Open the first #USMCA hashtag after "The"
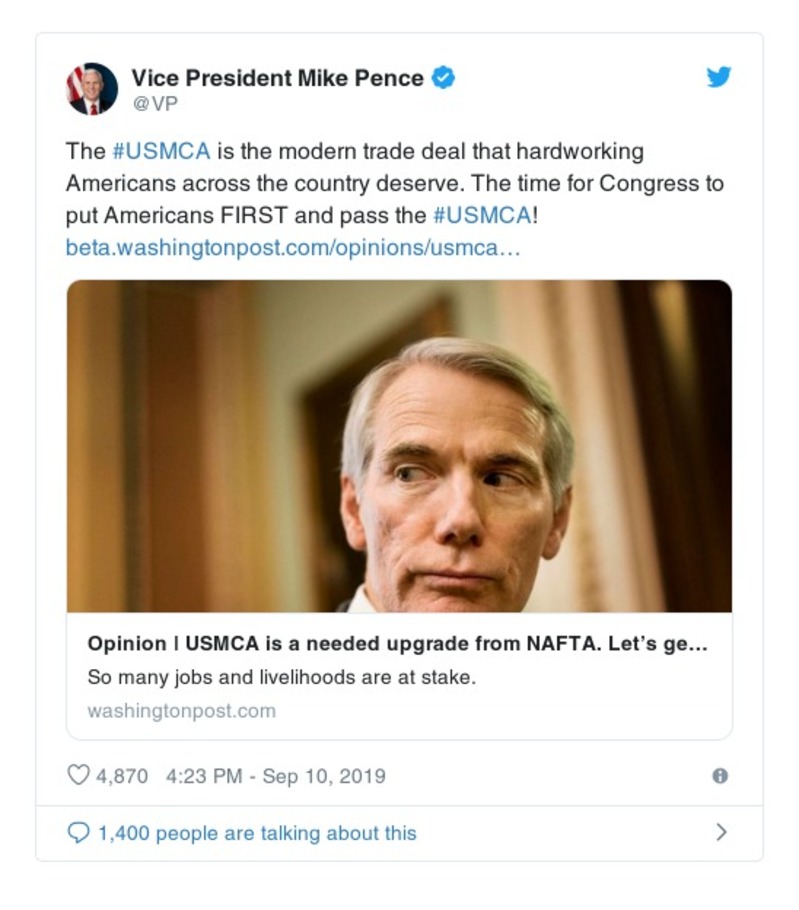 tap(161, 152)
